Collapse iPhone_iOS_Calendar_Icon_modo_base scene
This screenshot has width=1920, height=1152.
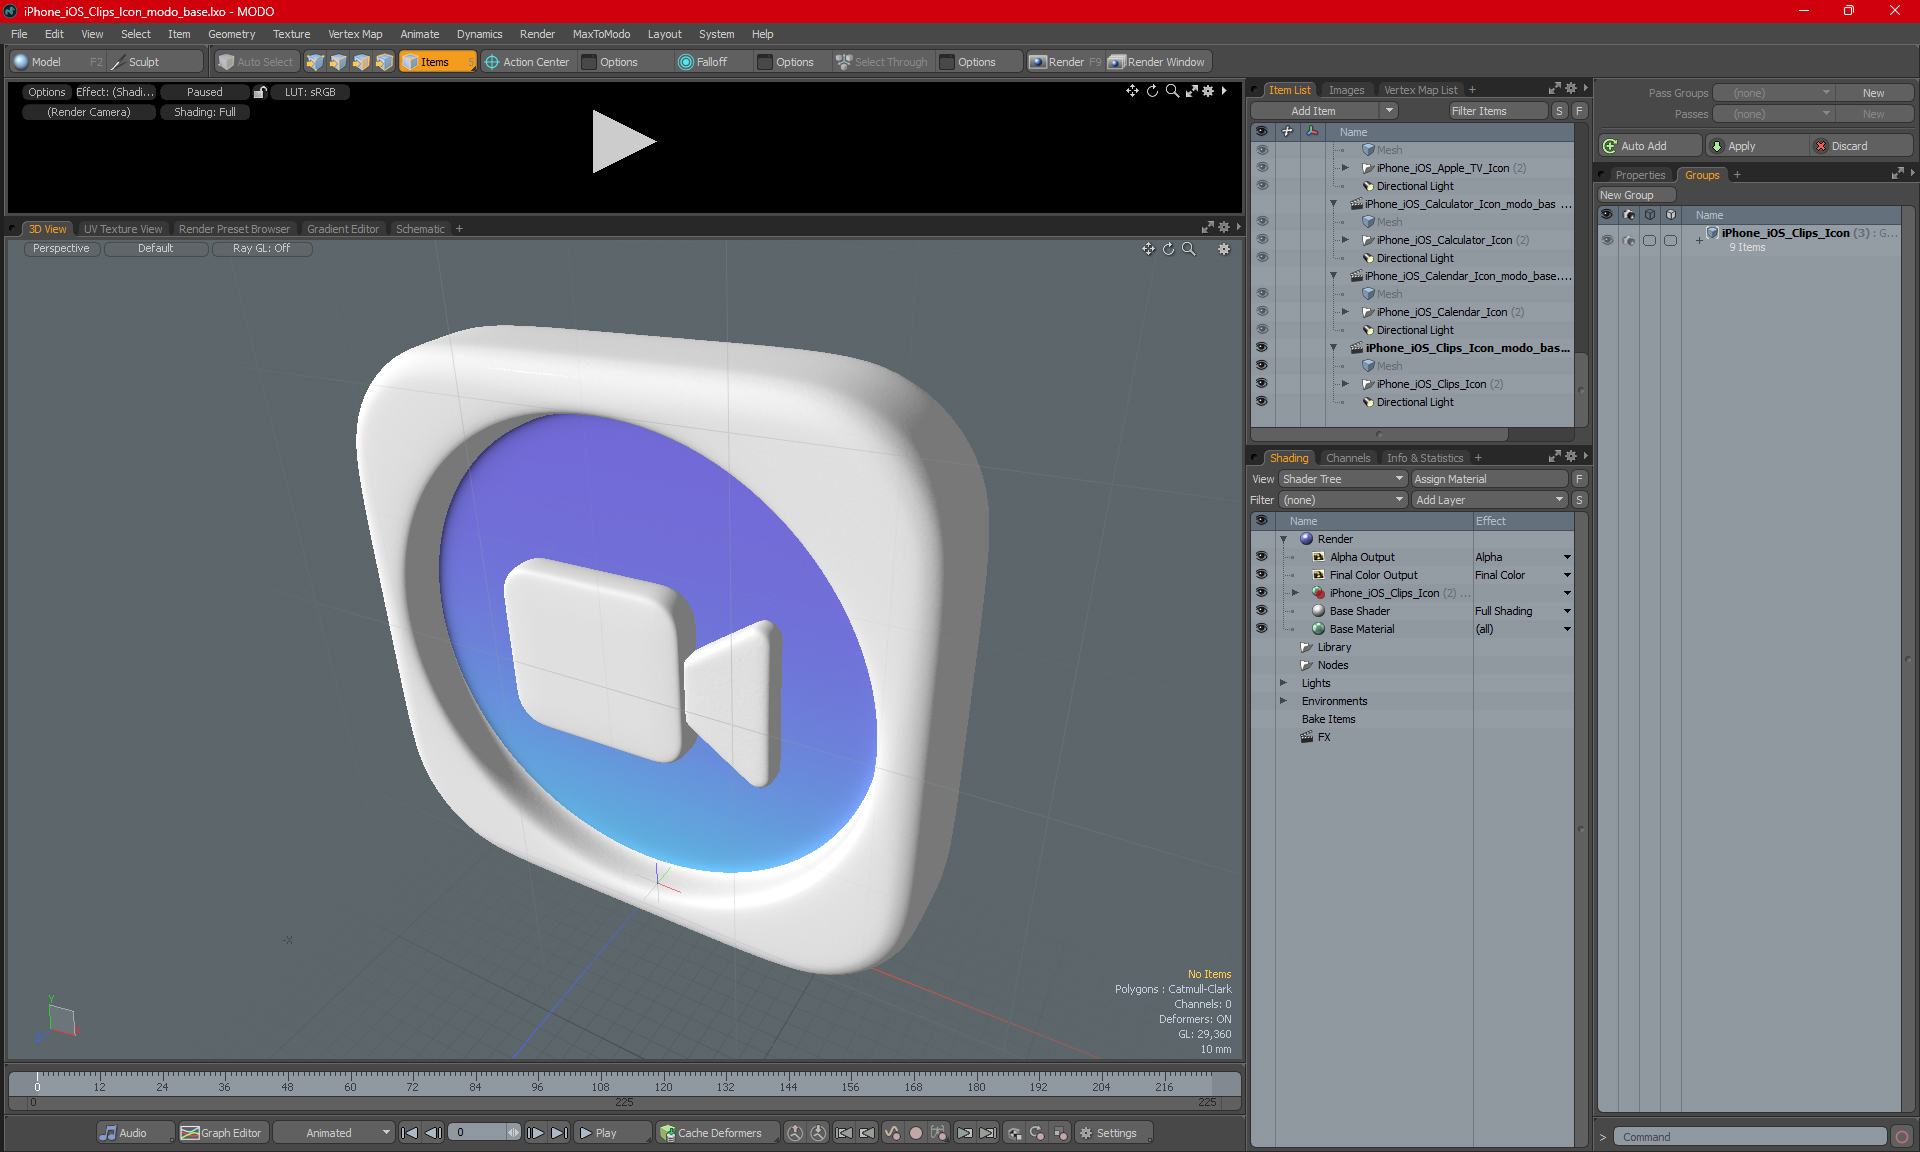click(x=1333, y=276)
